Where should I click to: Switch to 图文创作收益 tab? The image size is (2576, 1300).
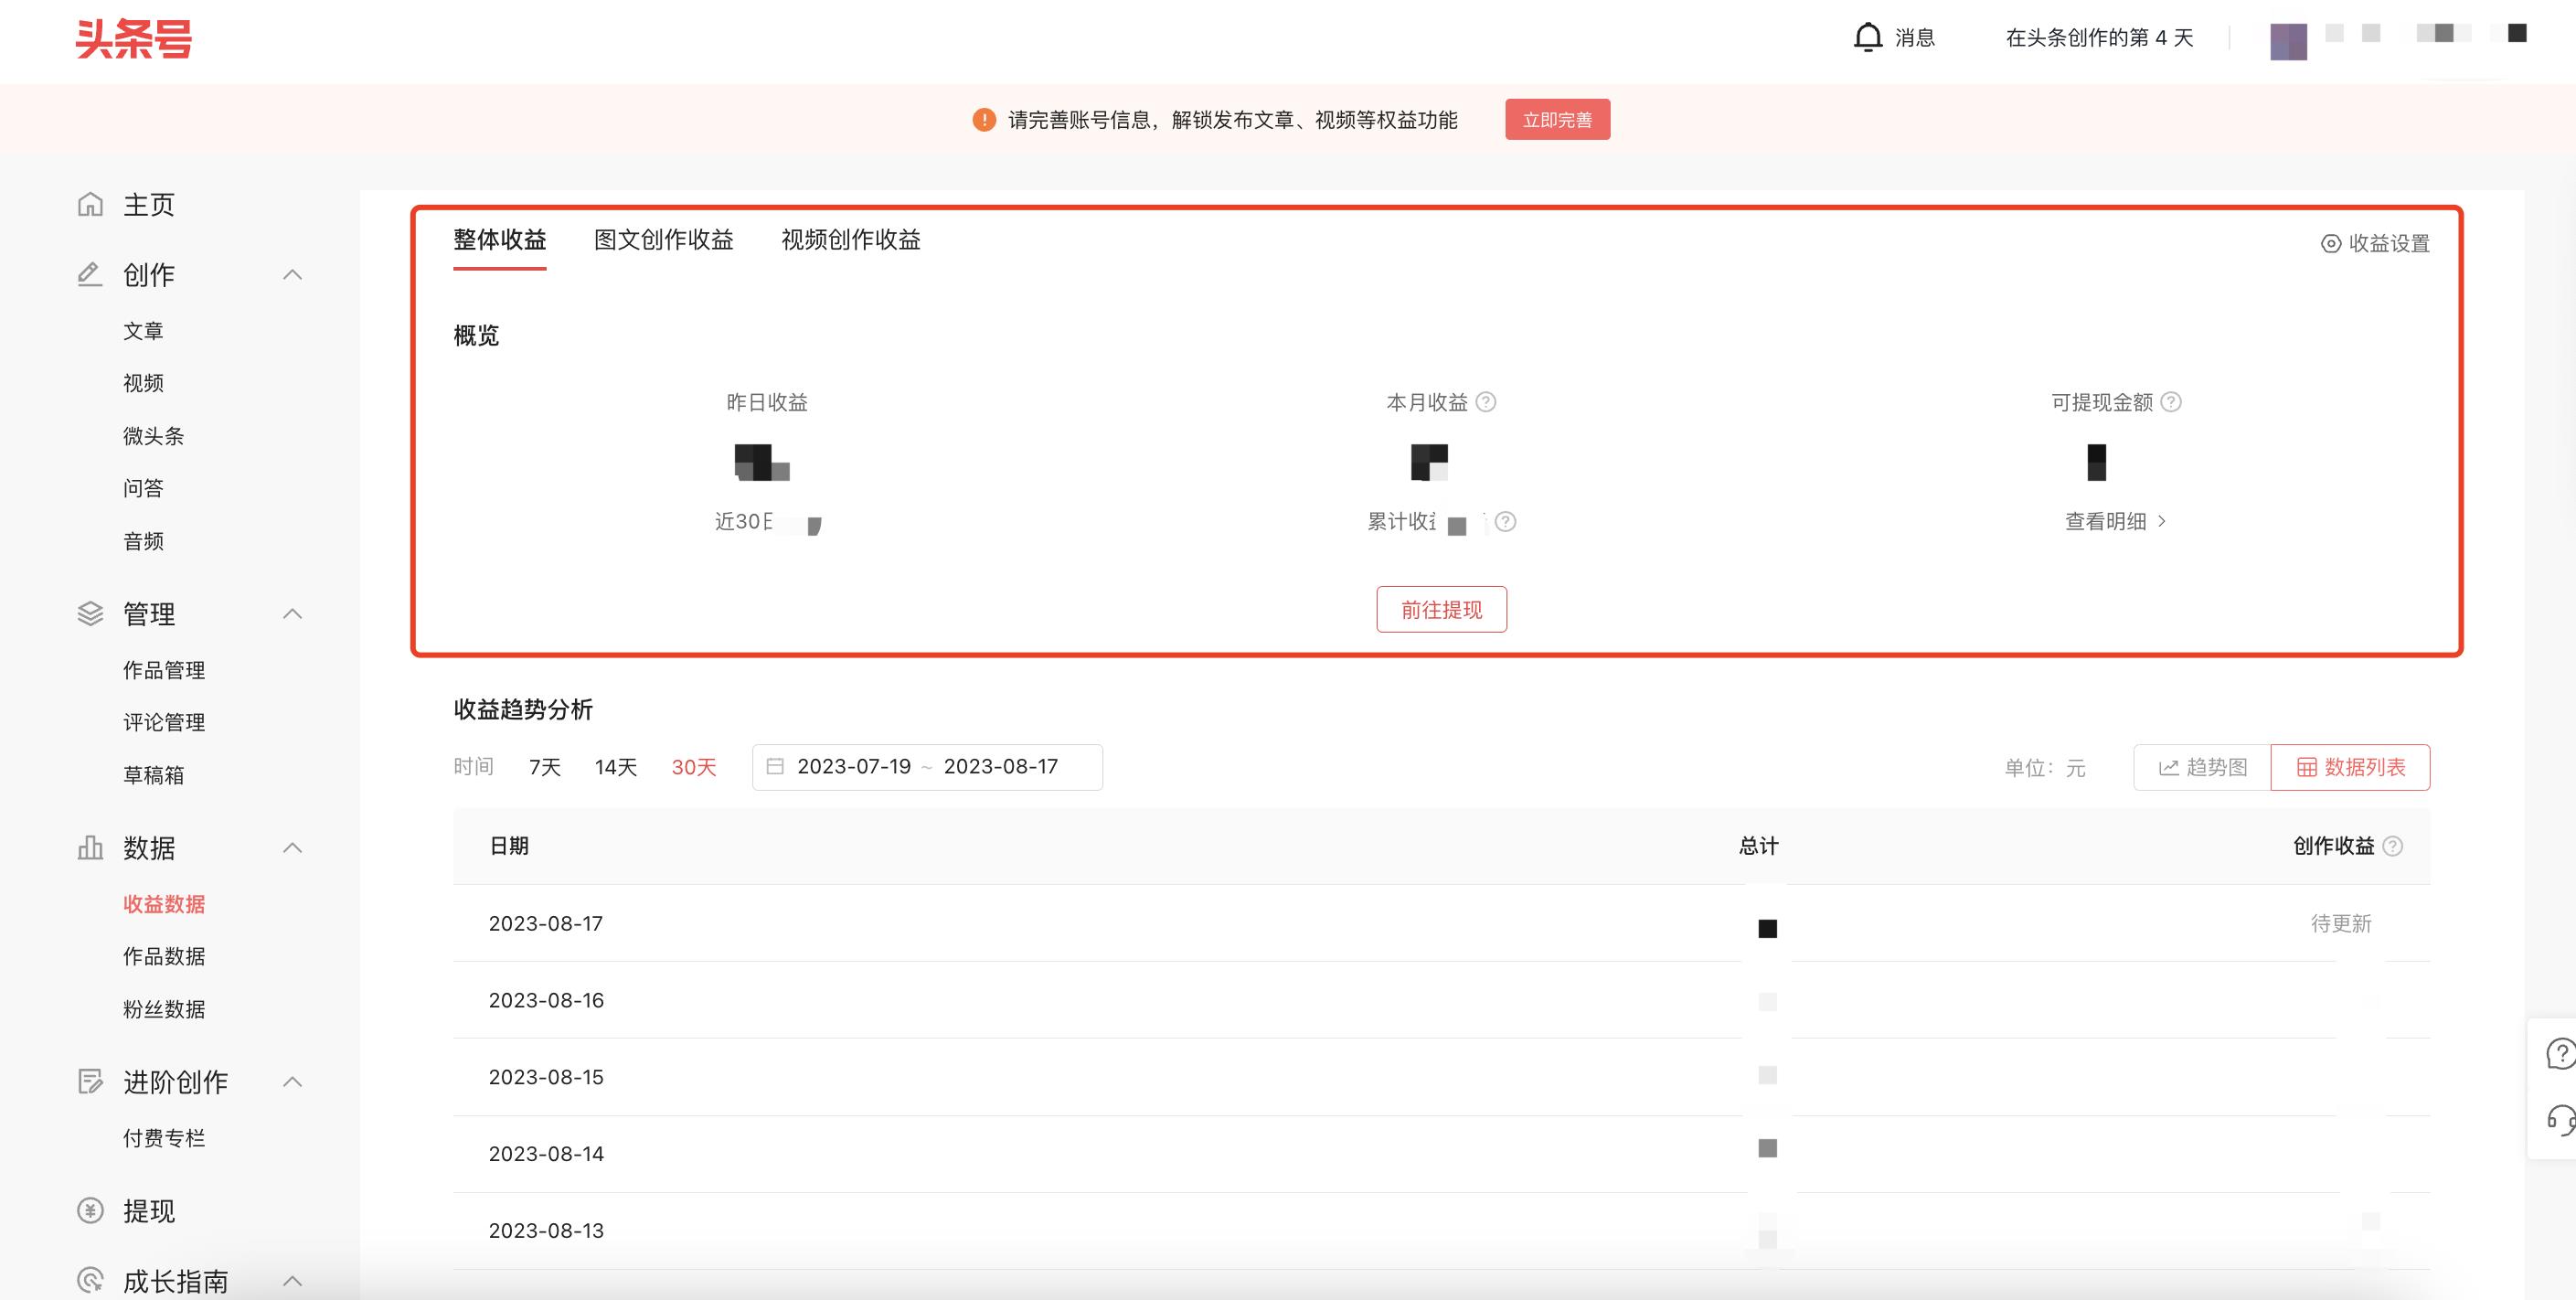click(663, 240)
